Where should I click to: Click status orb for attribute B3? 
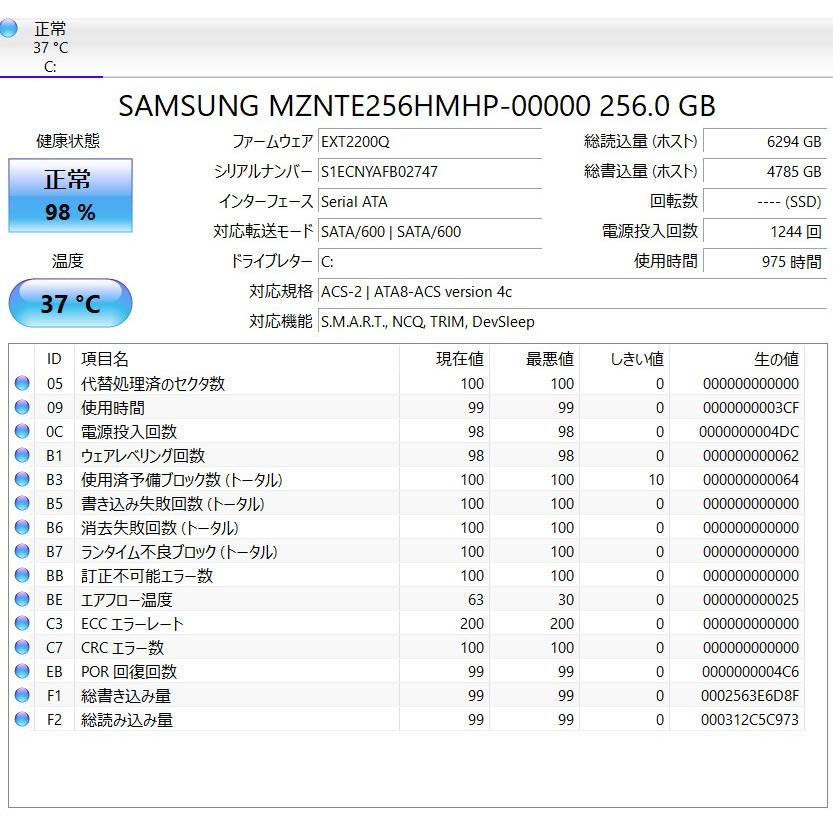tap(22, 479)
